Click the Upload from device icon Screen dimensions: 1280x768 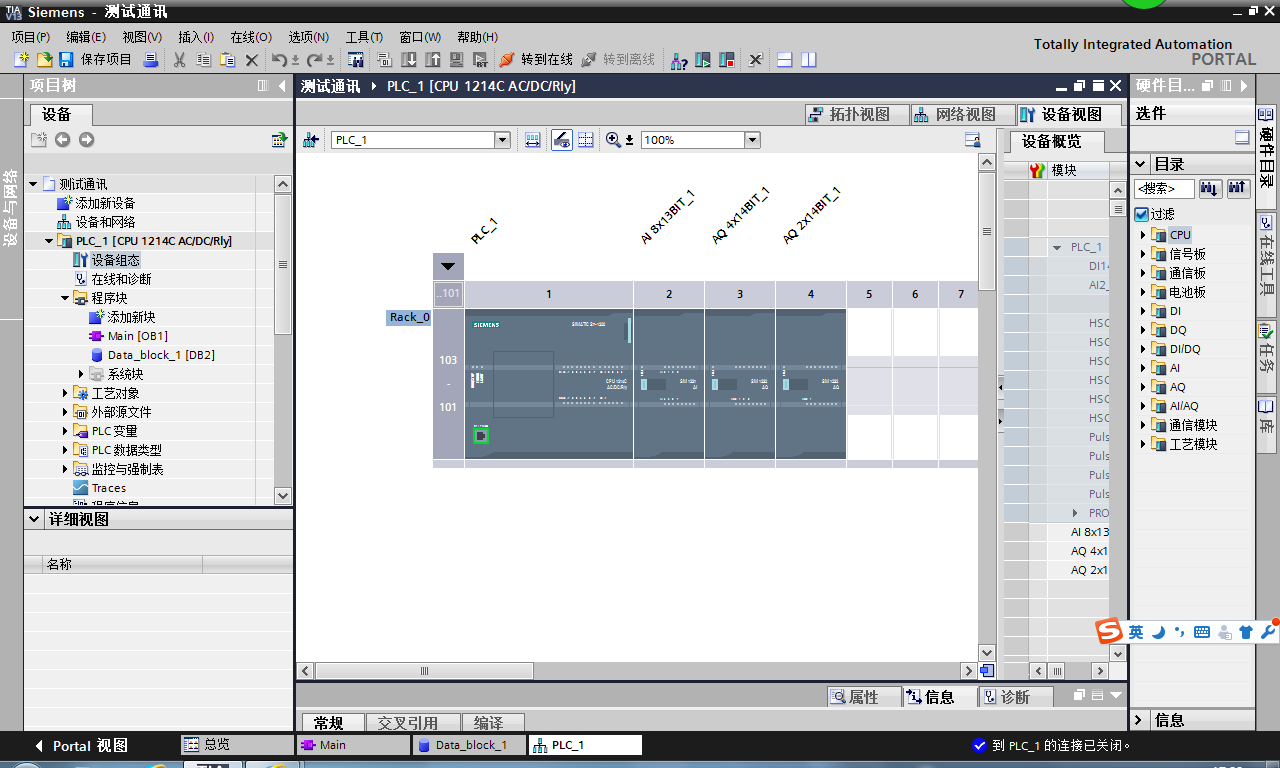coord(433,60)
